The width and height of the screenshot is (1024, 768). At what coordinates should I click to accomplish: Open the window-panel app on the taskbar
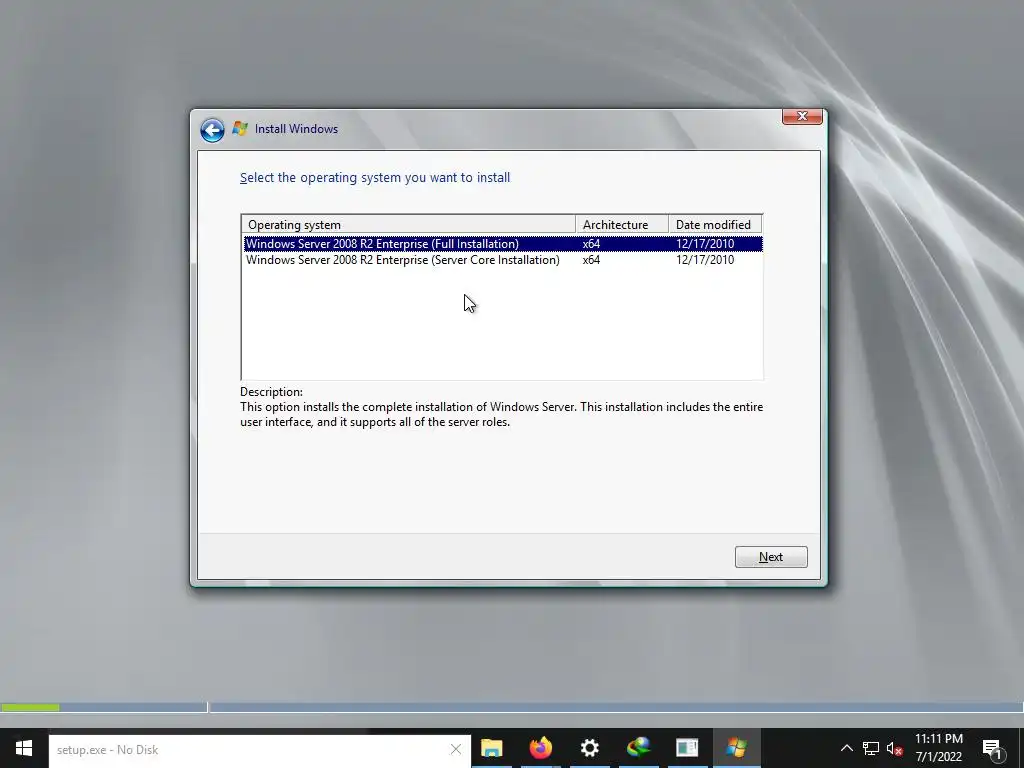pos(687,748)
